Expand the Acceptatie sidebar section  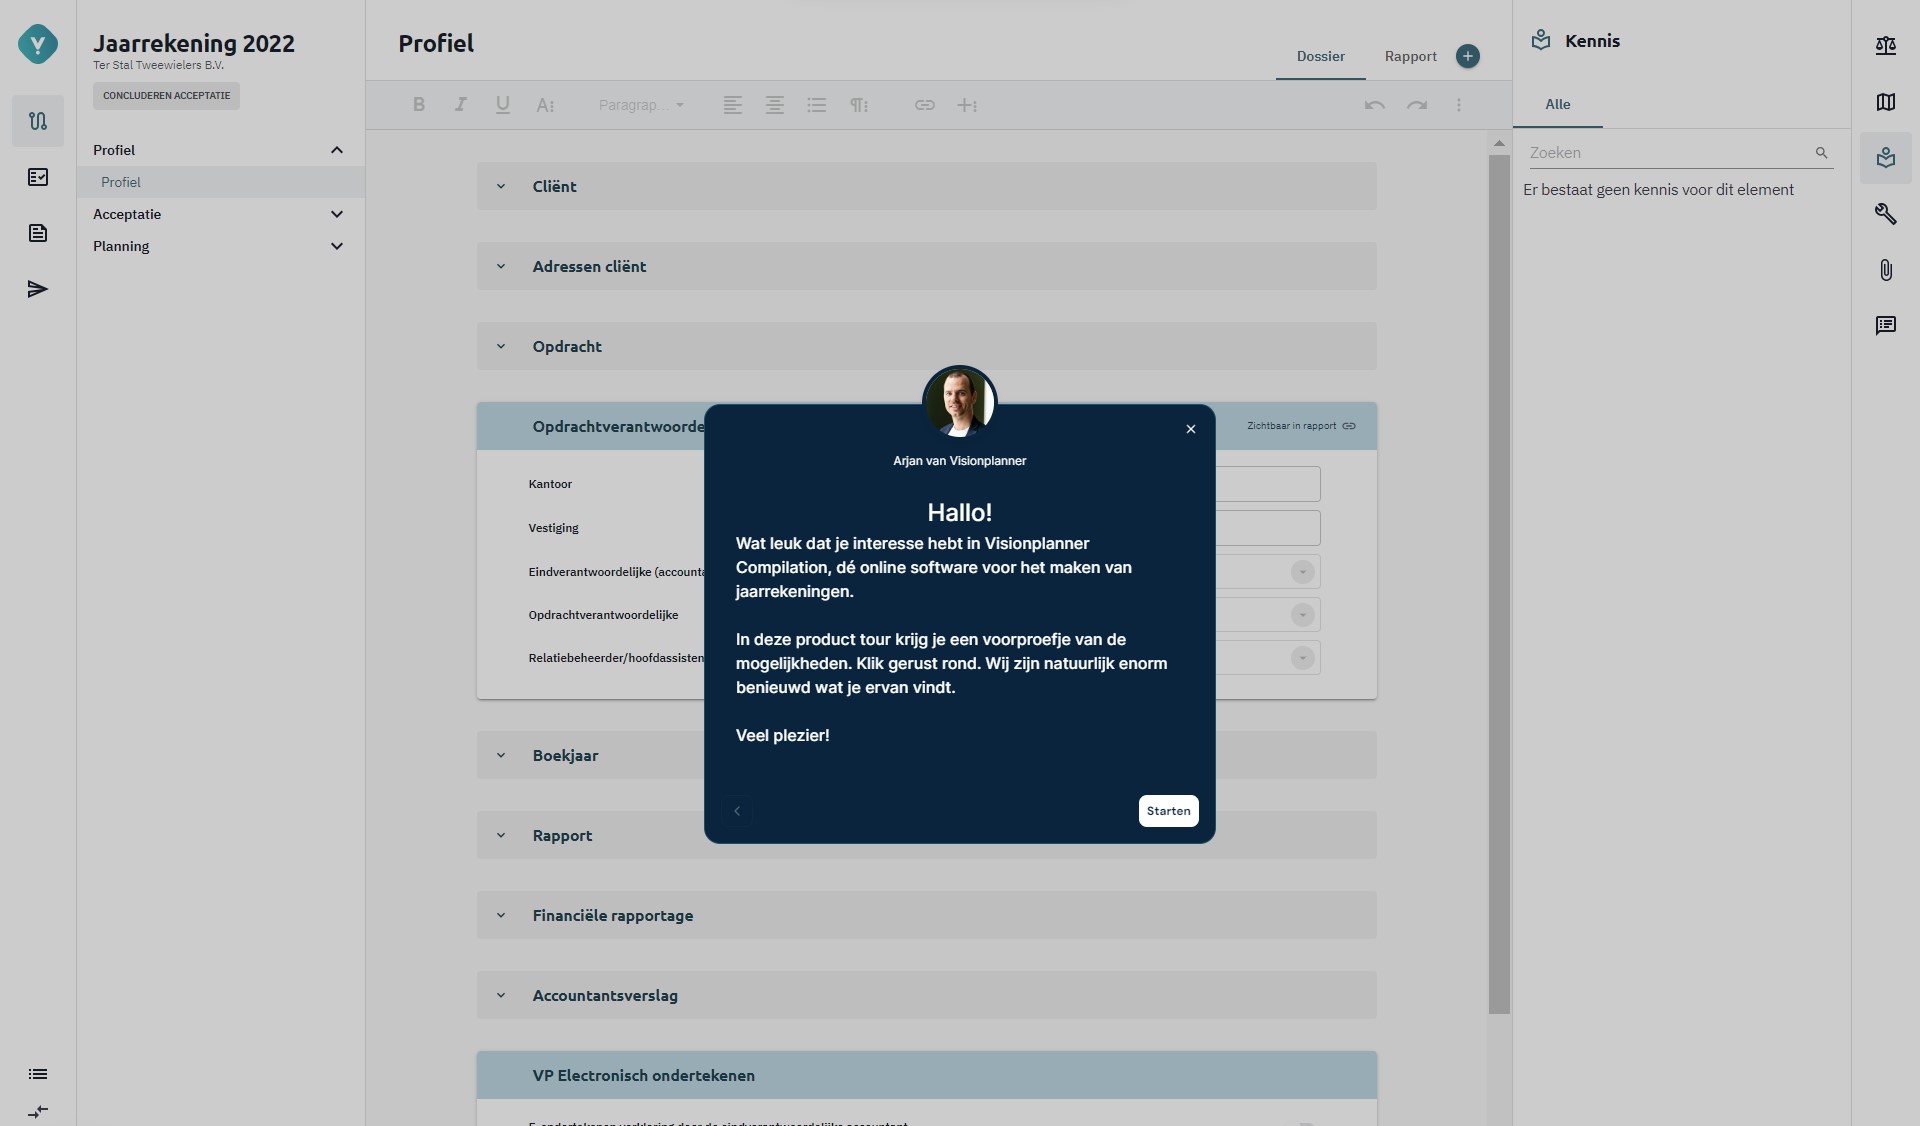tap(337, 214)
